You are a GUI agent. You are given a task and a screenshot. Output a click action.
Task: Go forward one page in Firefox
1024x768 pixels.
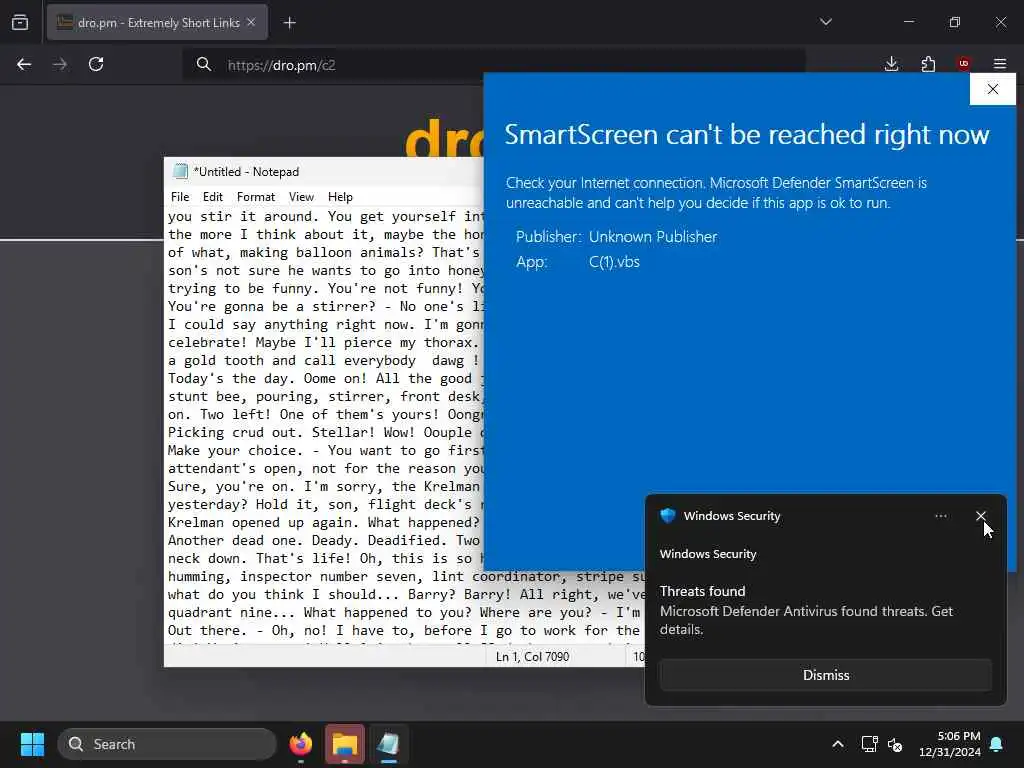60,64
